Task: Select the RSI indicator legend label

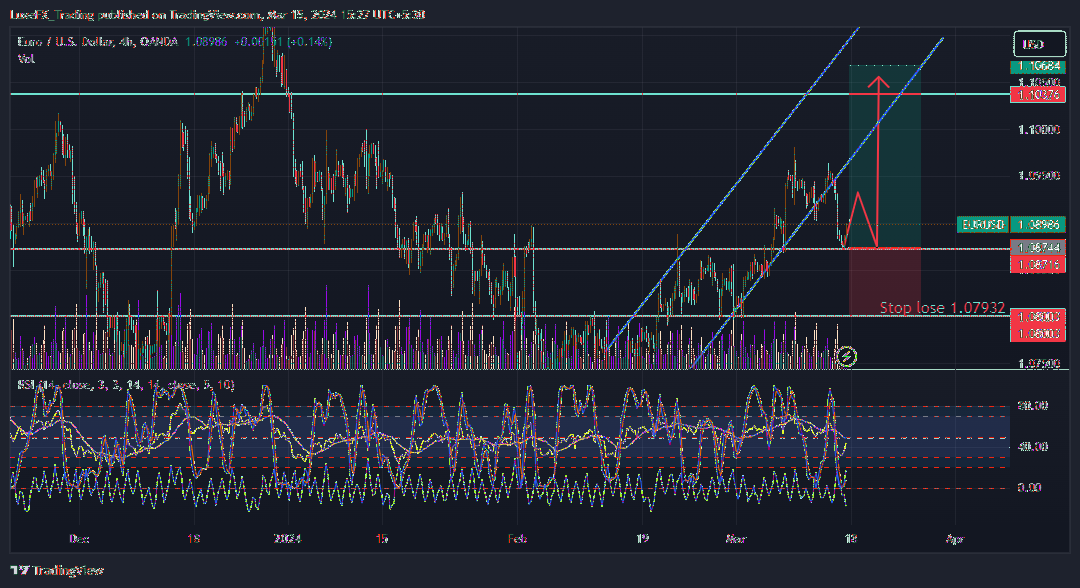Action: pyautogui.click(x=125, y=385)
